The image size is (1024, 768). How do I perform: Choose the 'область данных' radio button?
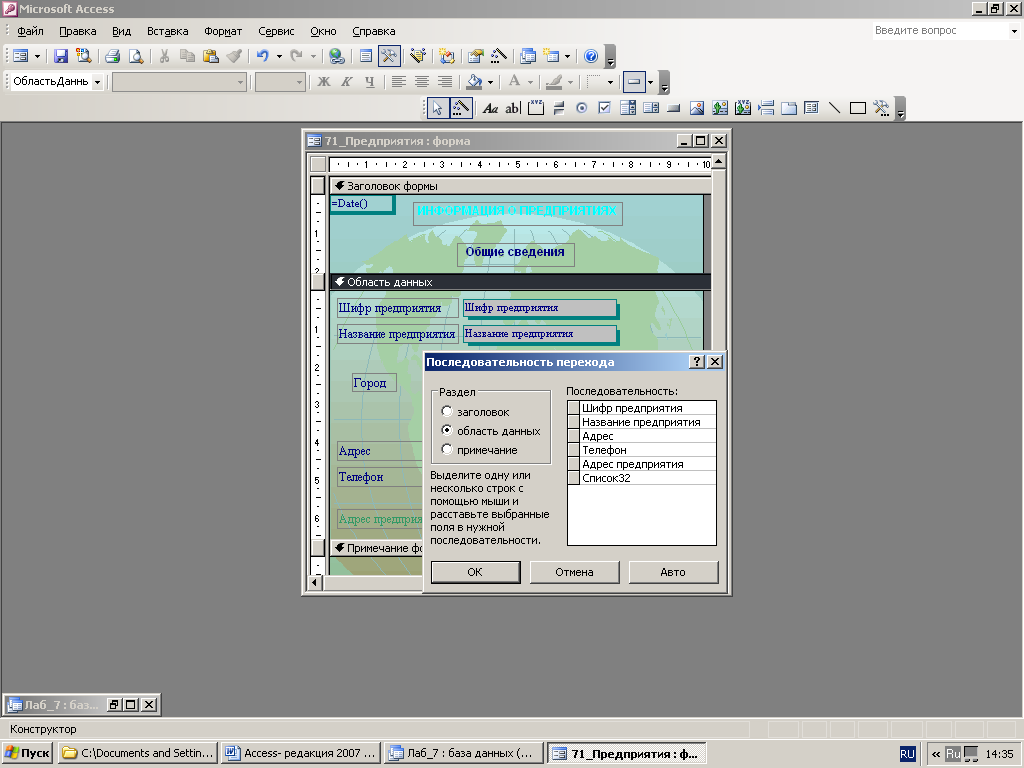click(447, 430)
